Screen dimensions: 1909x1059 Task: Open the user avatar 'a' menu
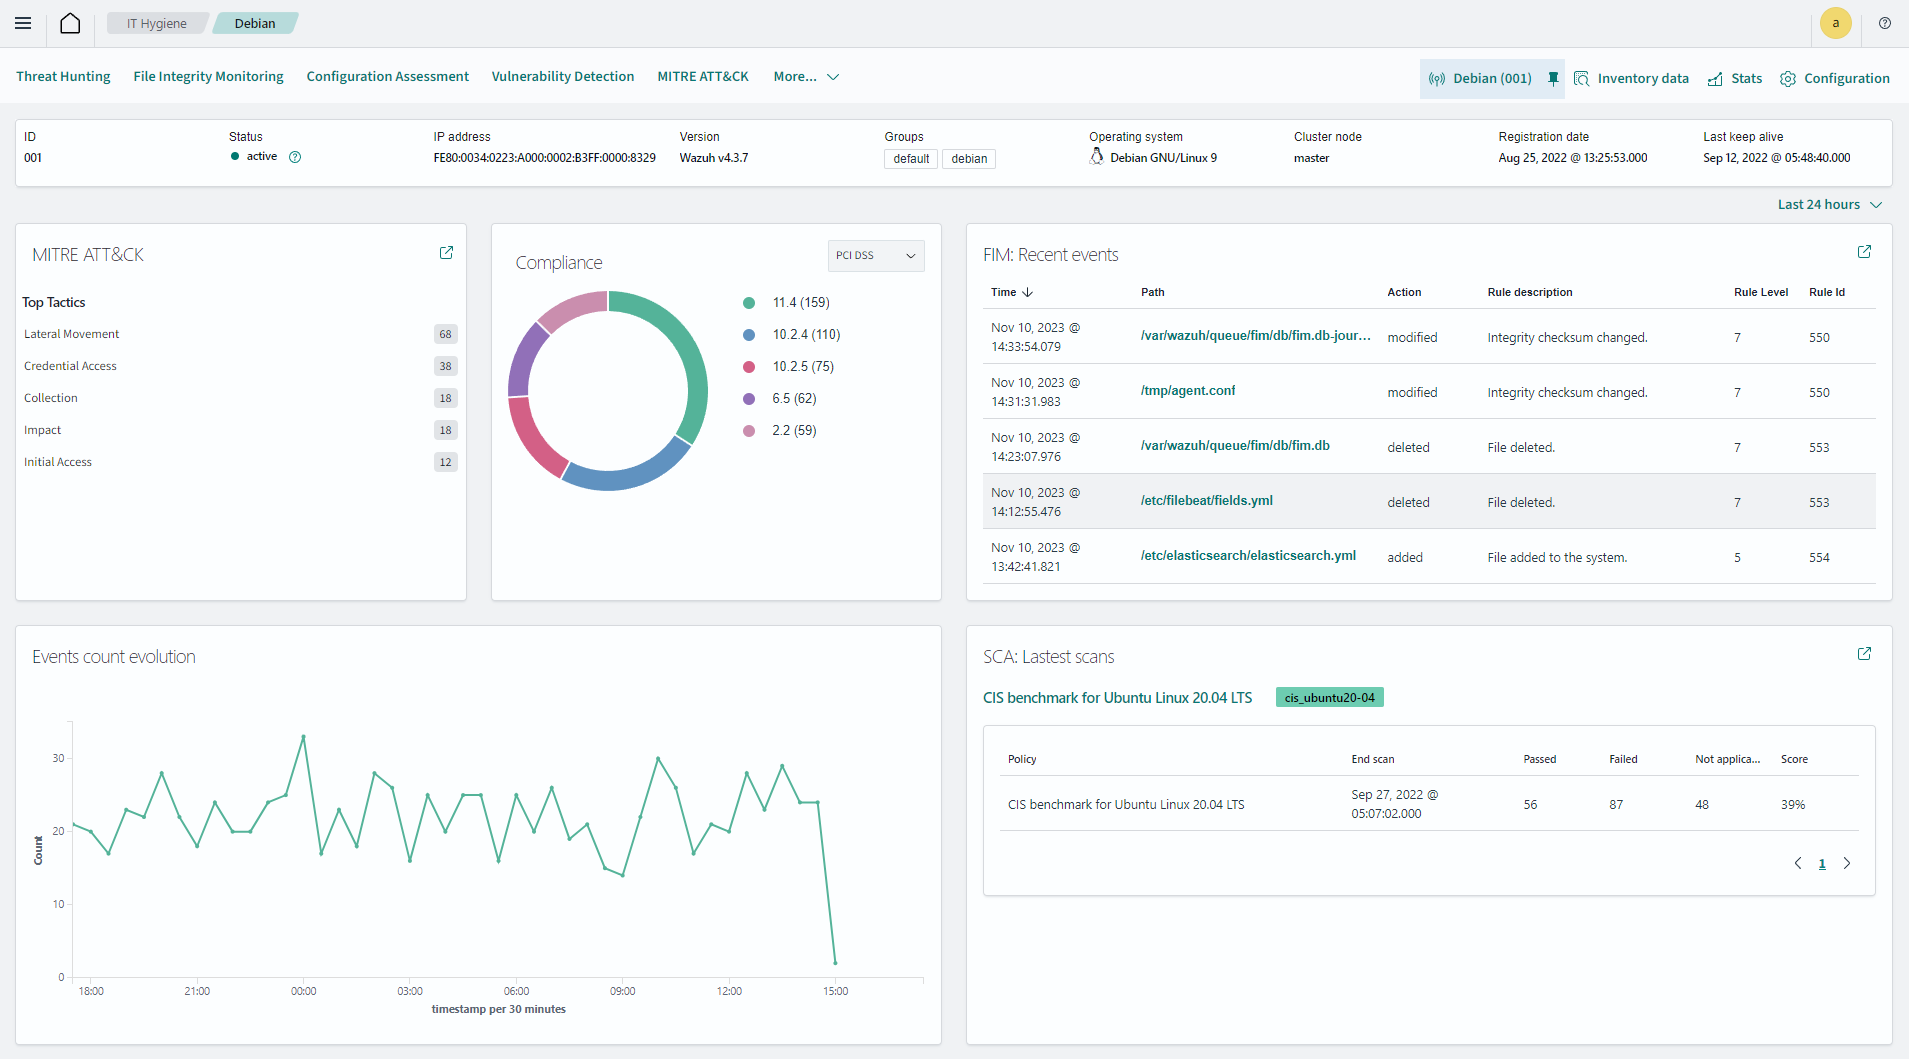pos(1835,23)
